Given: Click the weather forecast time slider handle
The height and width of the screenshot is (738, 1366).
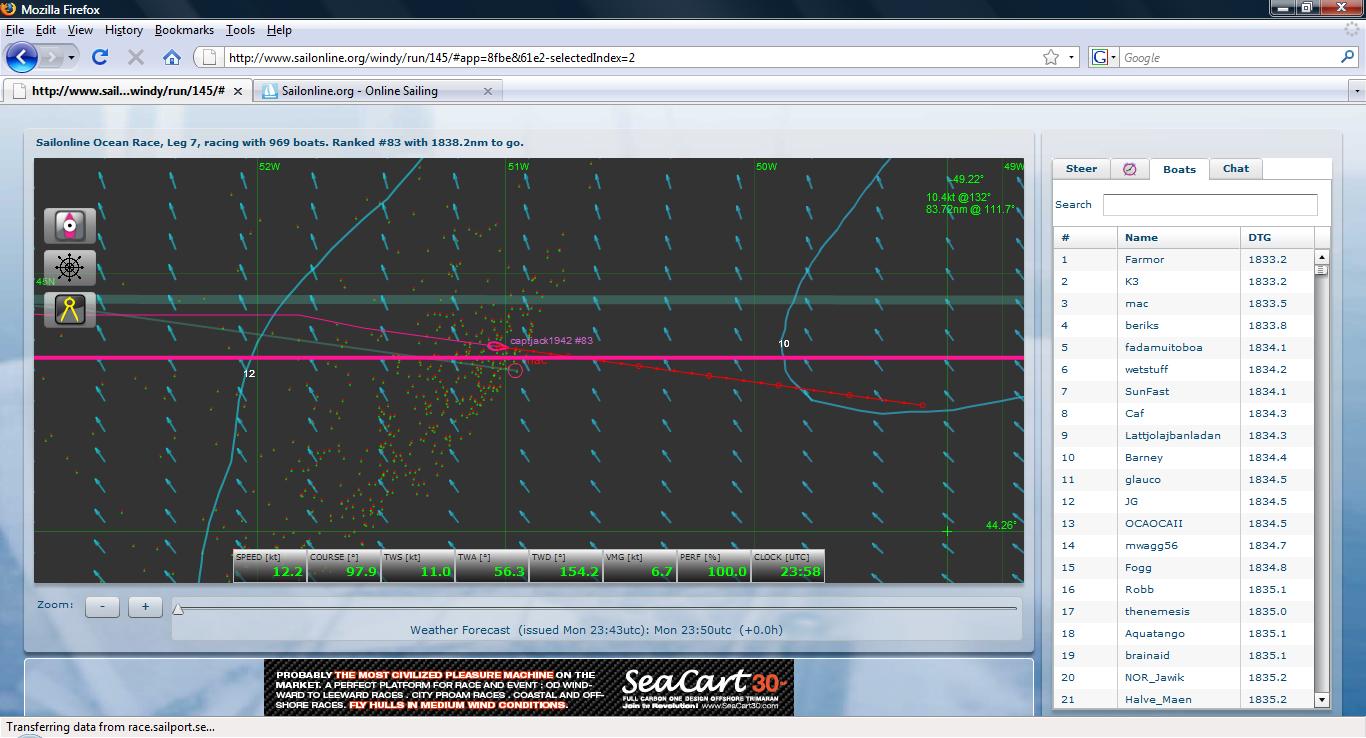Looking at the screenshot, I should 178,608.
